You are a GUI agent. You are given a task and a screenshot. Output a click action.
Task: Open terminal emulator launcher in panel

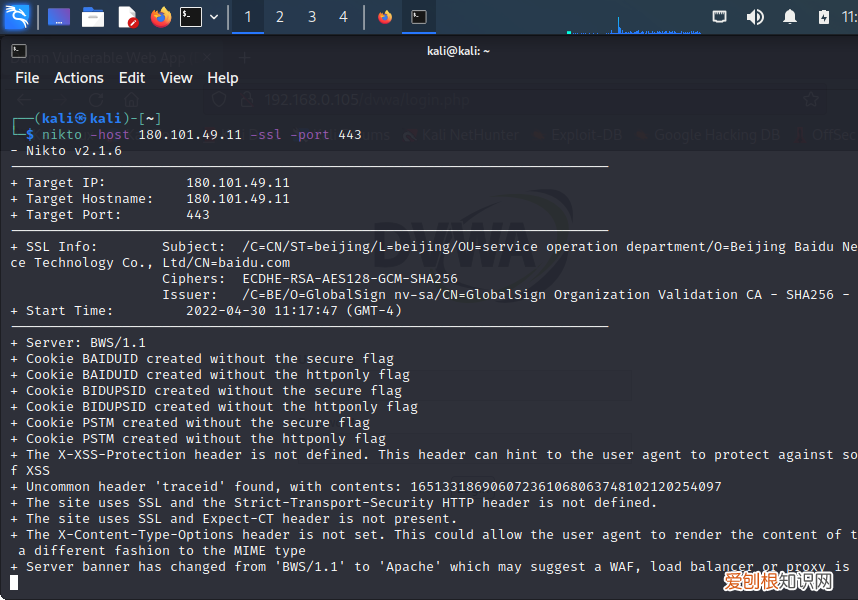pos(190,17)
